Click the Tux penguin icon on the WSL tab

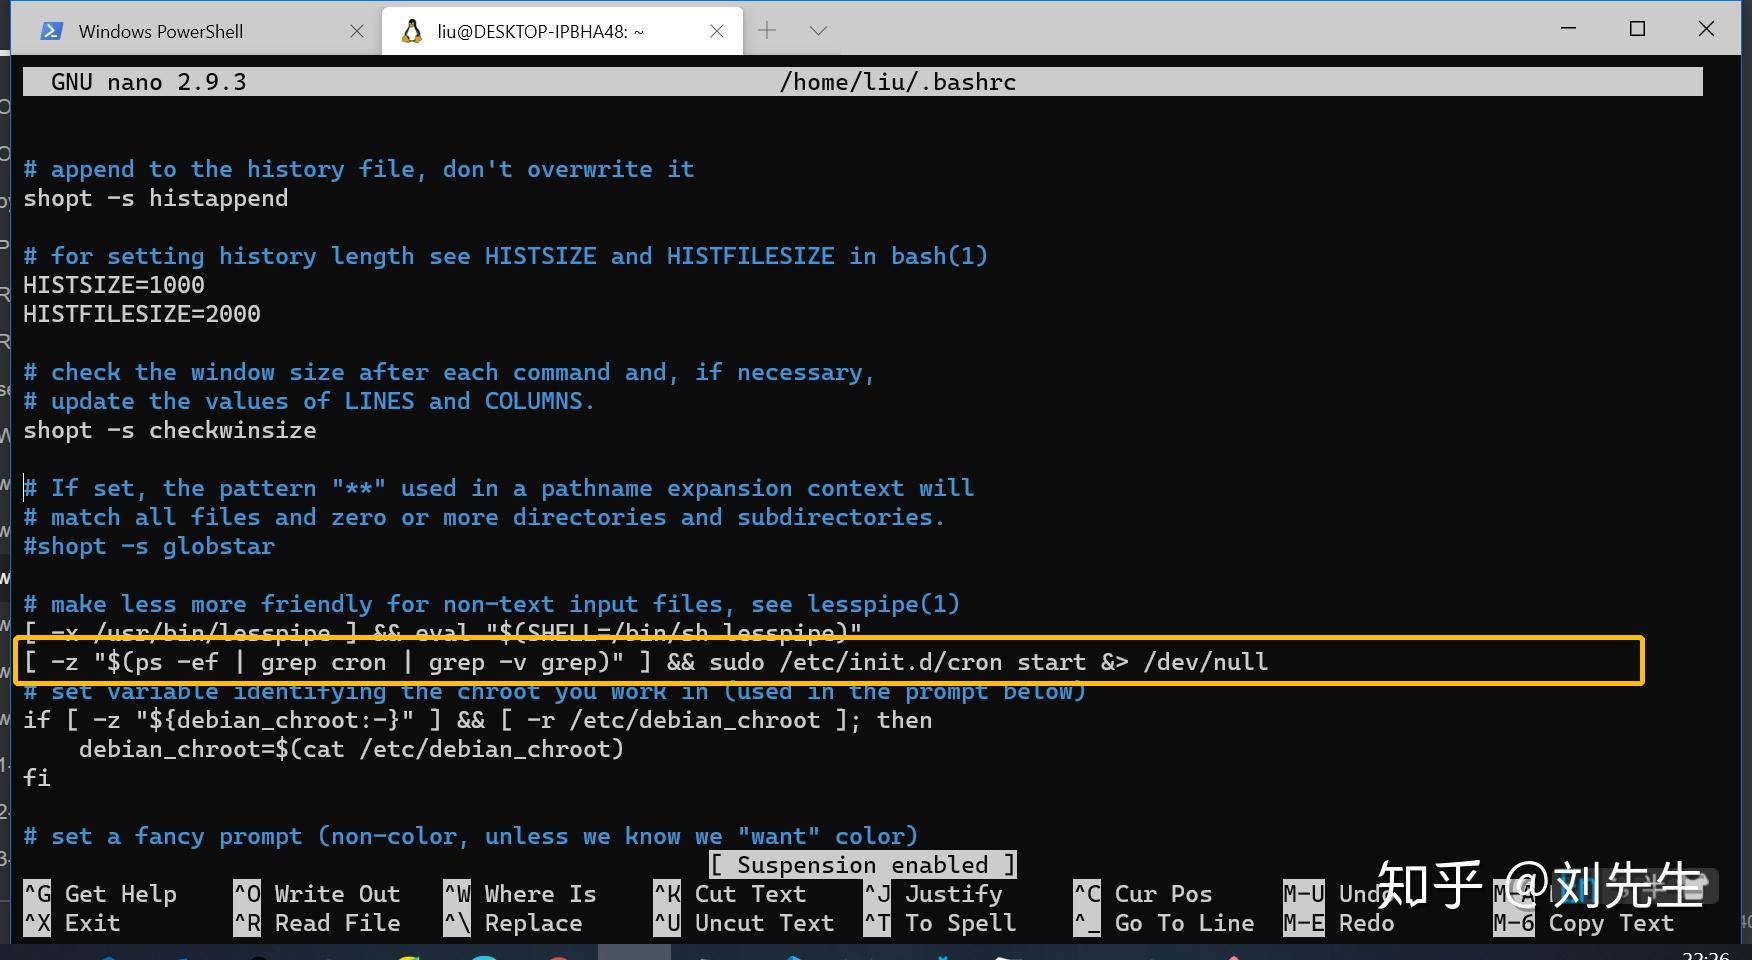pos(411,30)
